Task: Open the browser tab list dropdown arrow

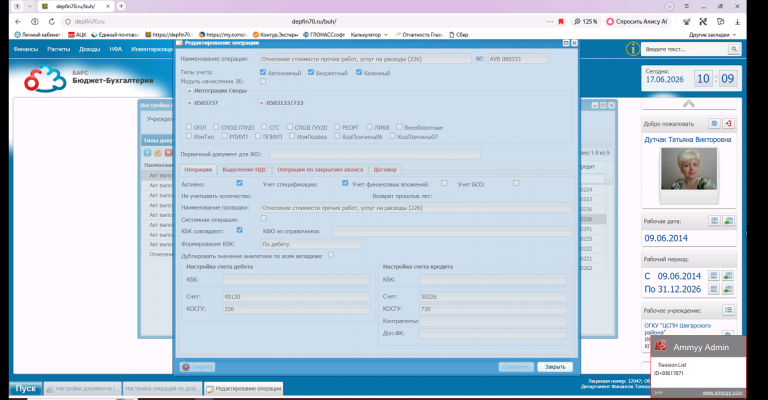Action: tap(29, 6)
